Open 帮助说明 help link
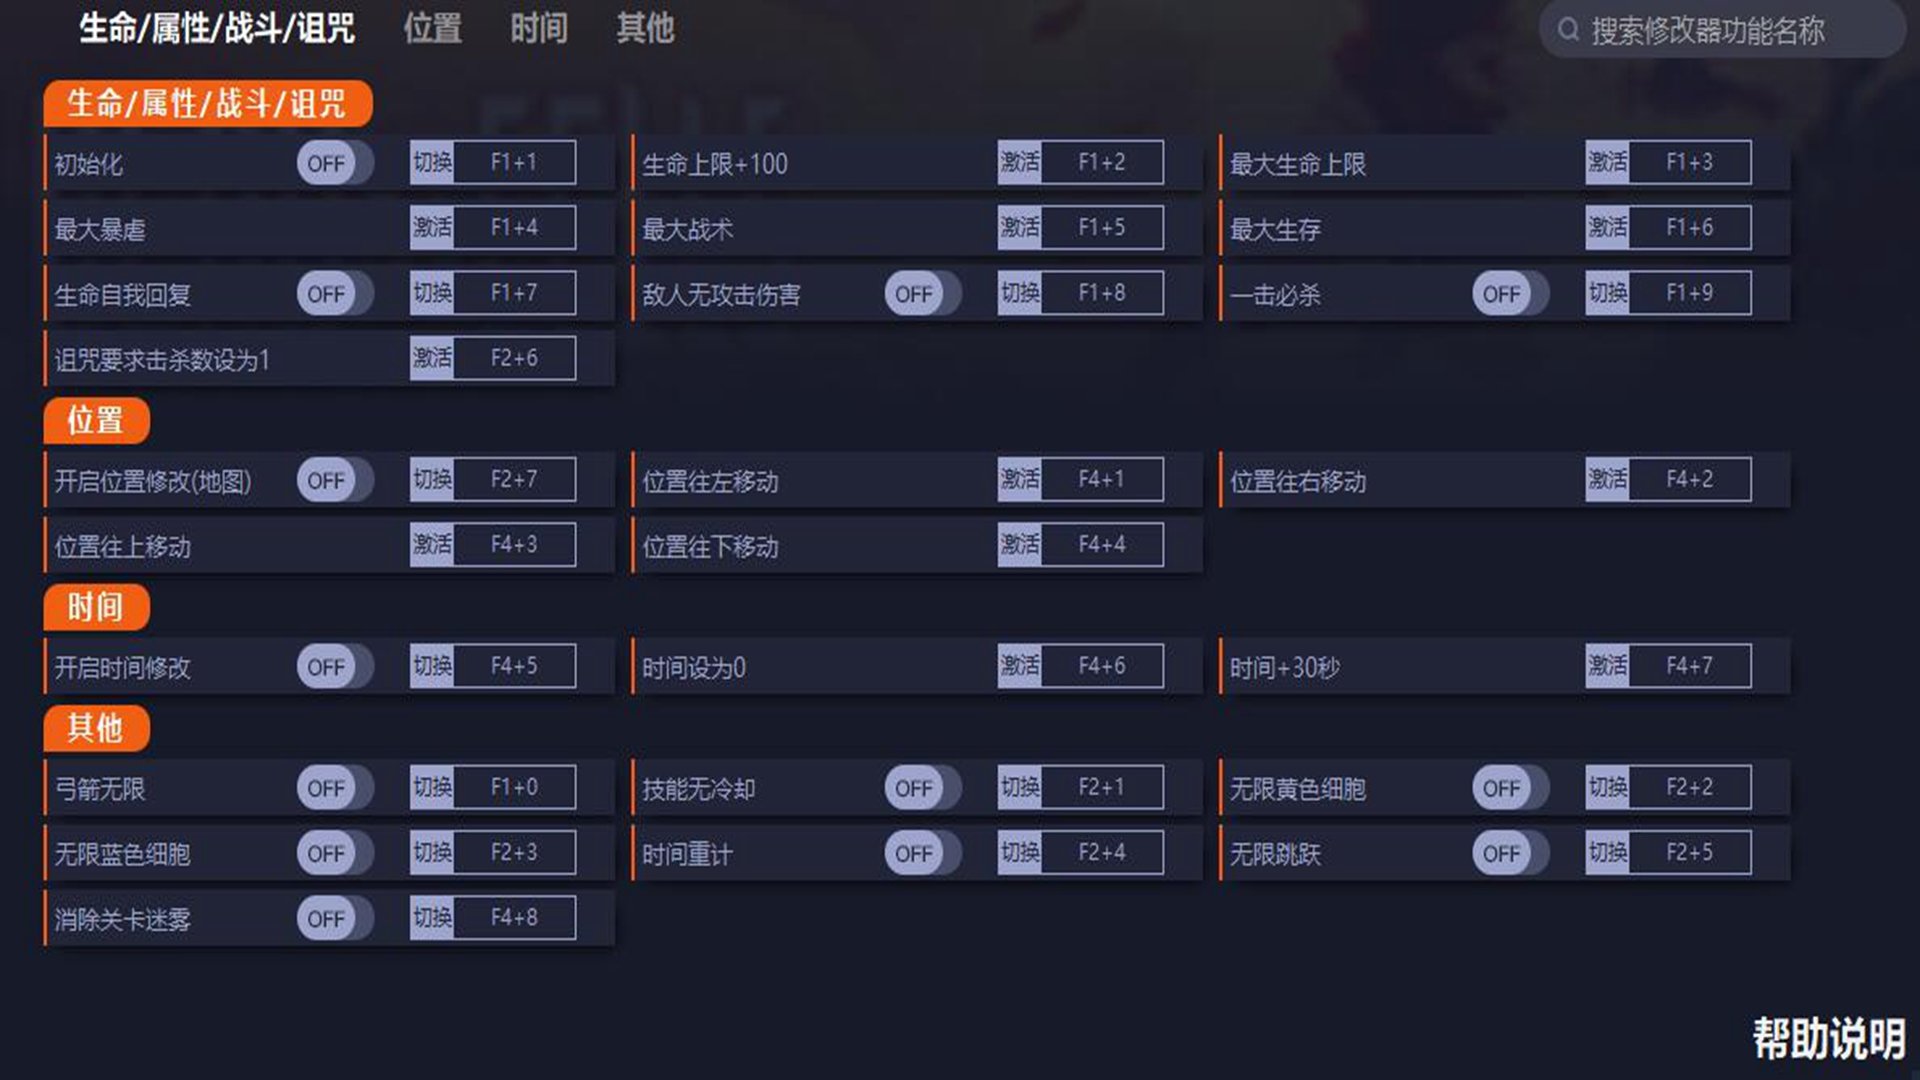 pos(1828,1039)
